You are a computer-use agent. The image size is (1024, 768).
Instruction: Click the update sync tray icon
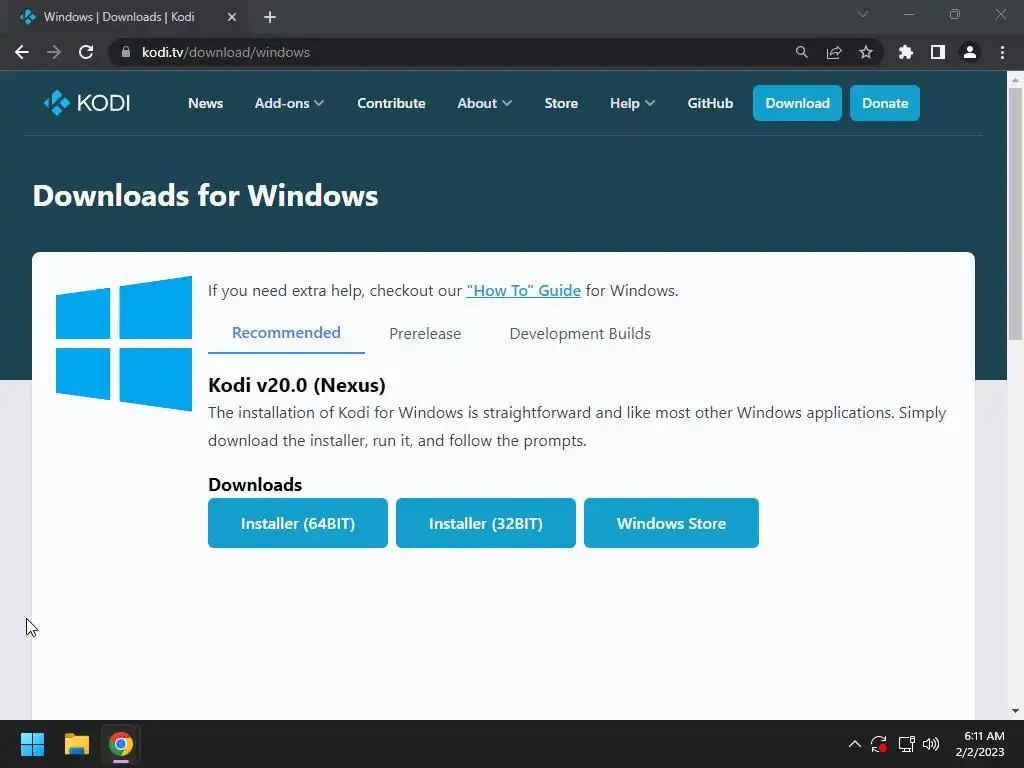879,744
